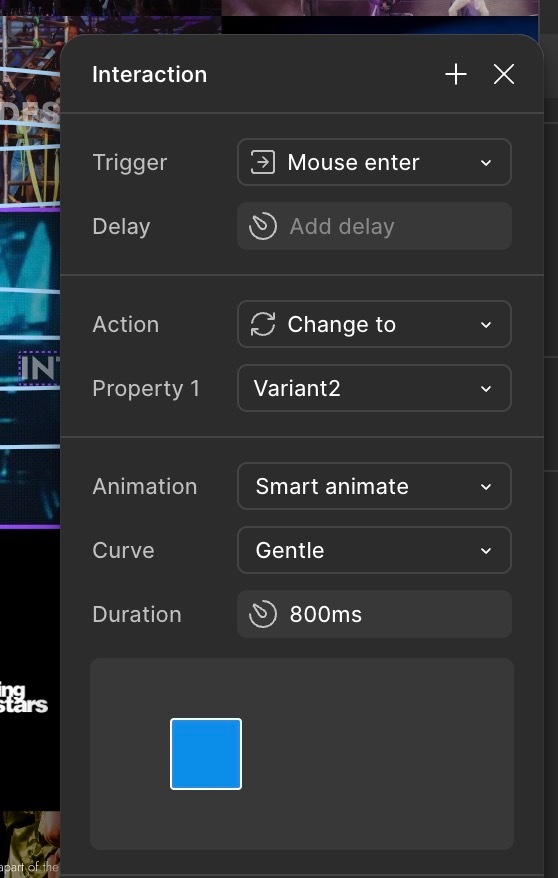Viewport: 558px width, 878px height.
Task: Open the Curve dropdown showing Gentle
Action: (x=374, y=550)
